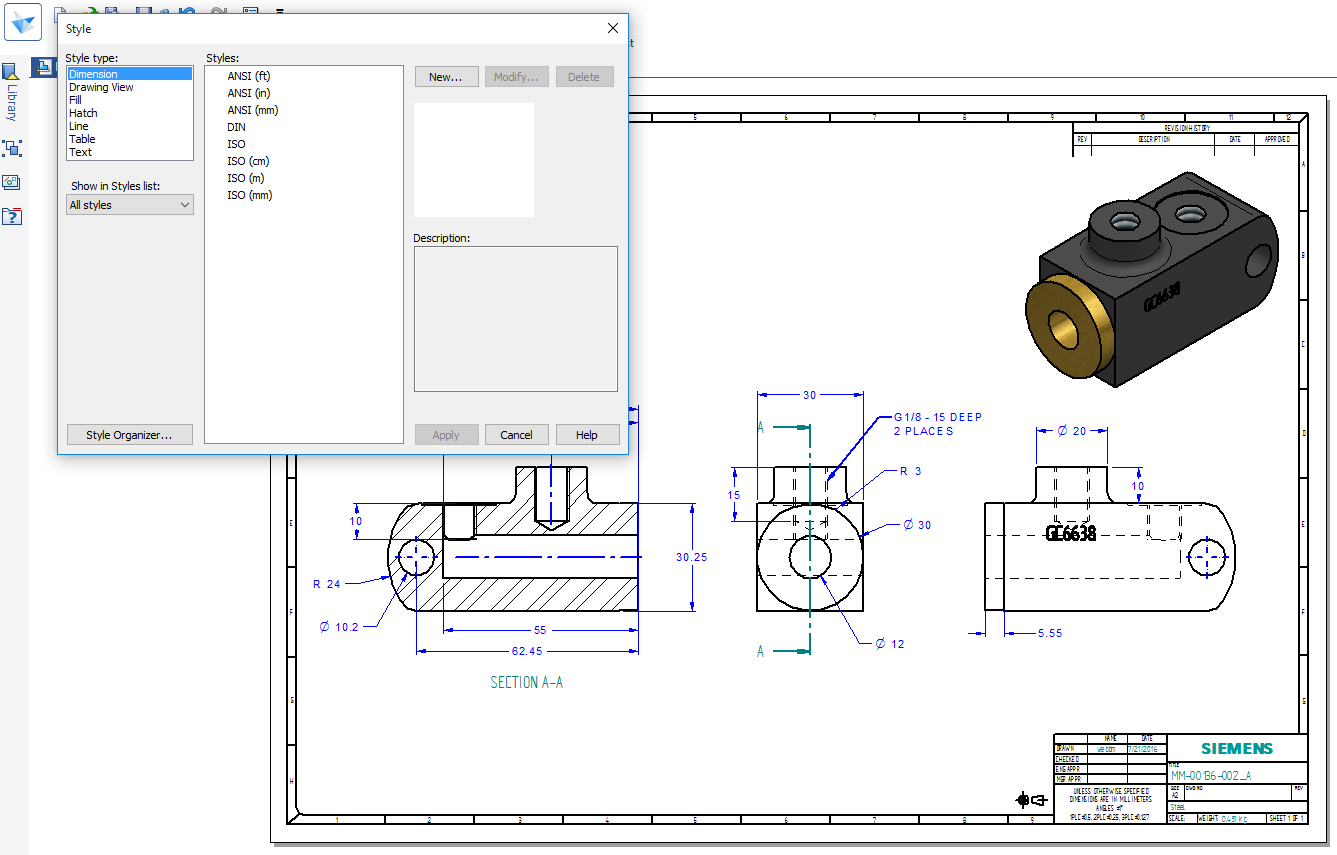This screenshot has width=1337, height=855.
Task: Undo the last action
Action: [x=186, y=10]
